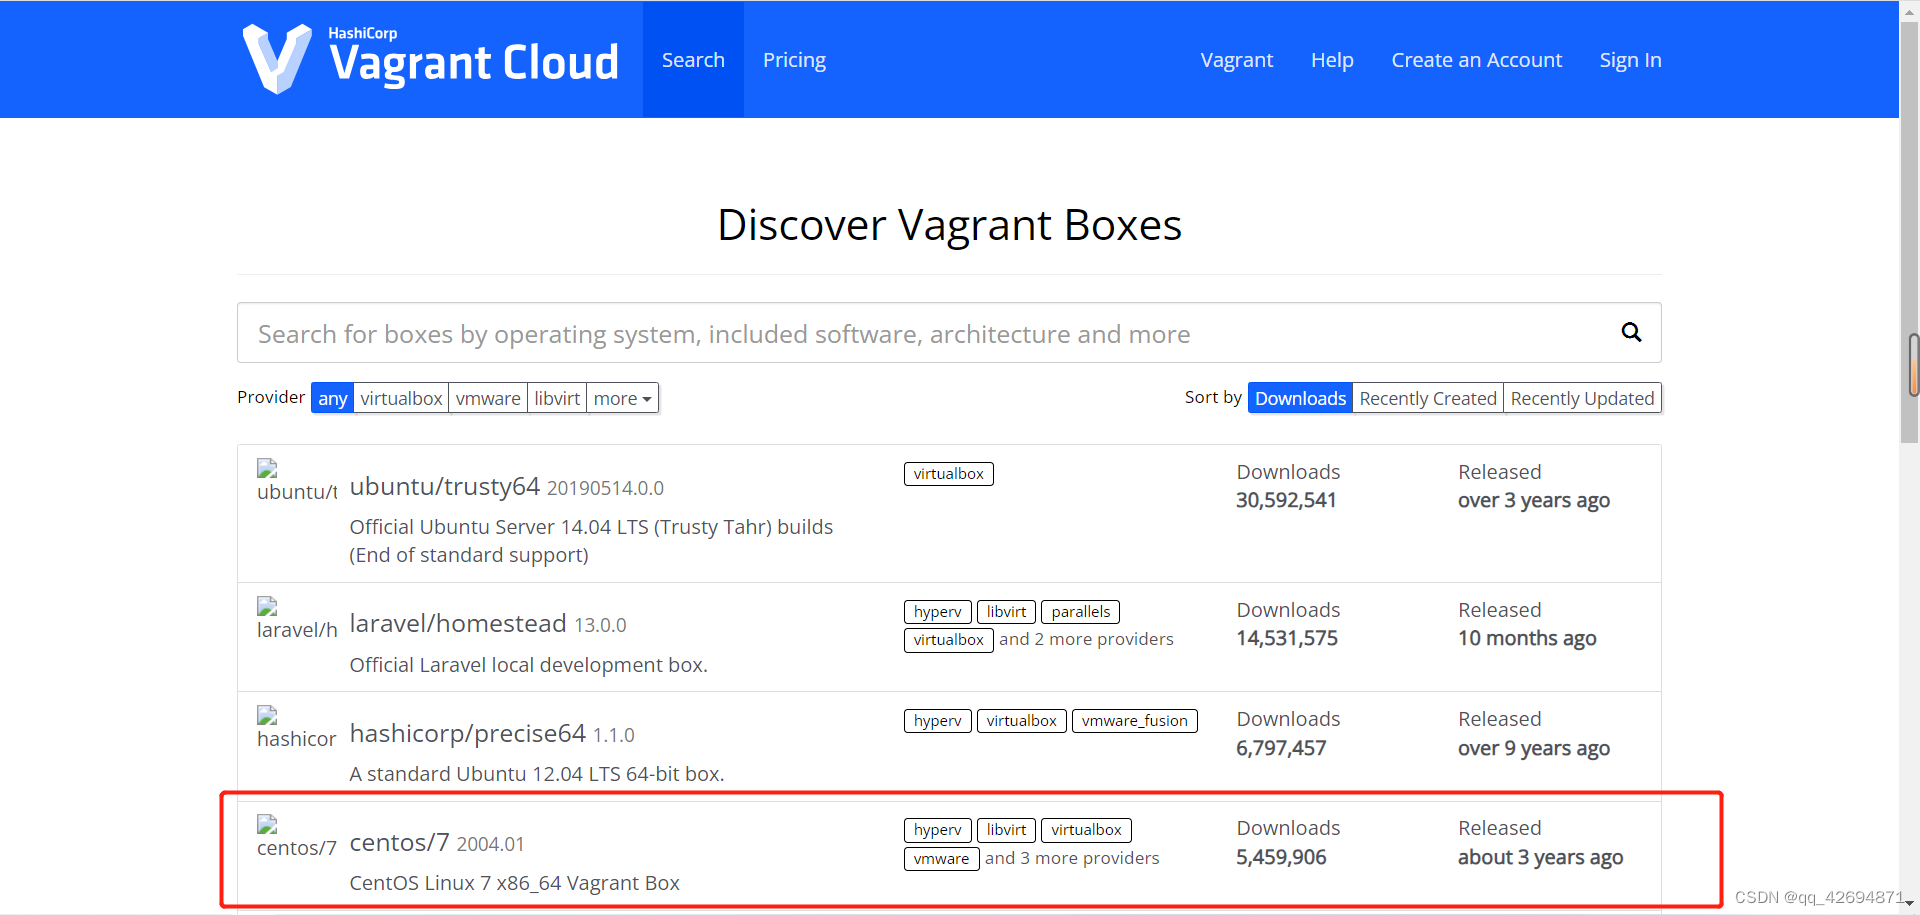1920x915 pixels.
Task: Sort results by Recently Updated
Action: (x=1582, y=398)
